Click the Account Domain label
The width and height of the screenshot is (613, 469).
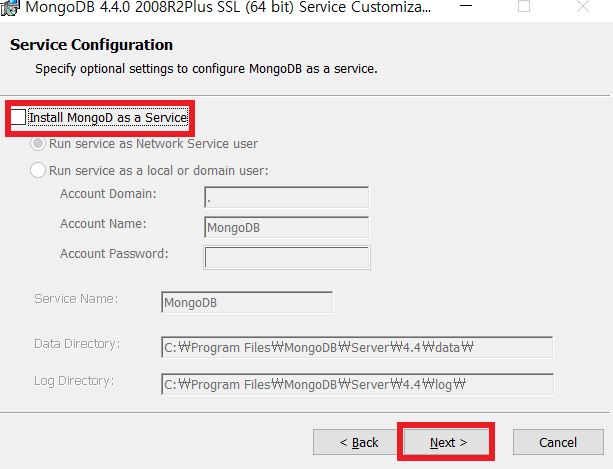click(108, 193)
